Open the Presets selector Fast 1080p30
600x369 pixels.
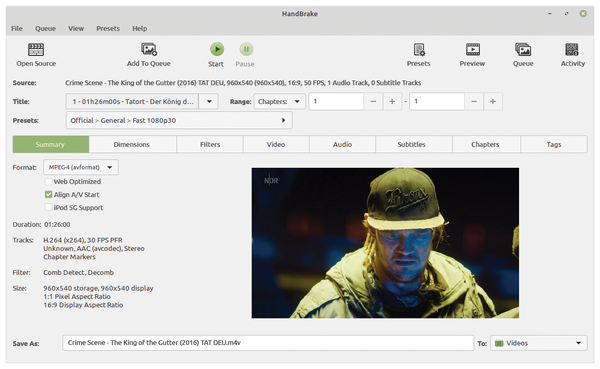click(179, 120)
